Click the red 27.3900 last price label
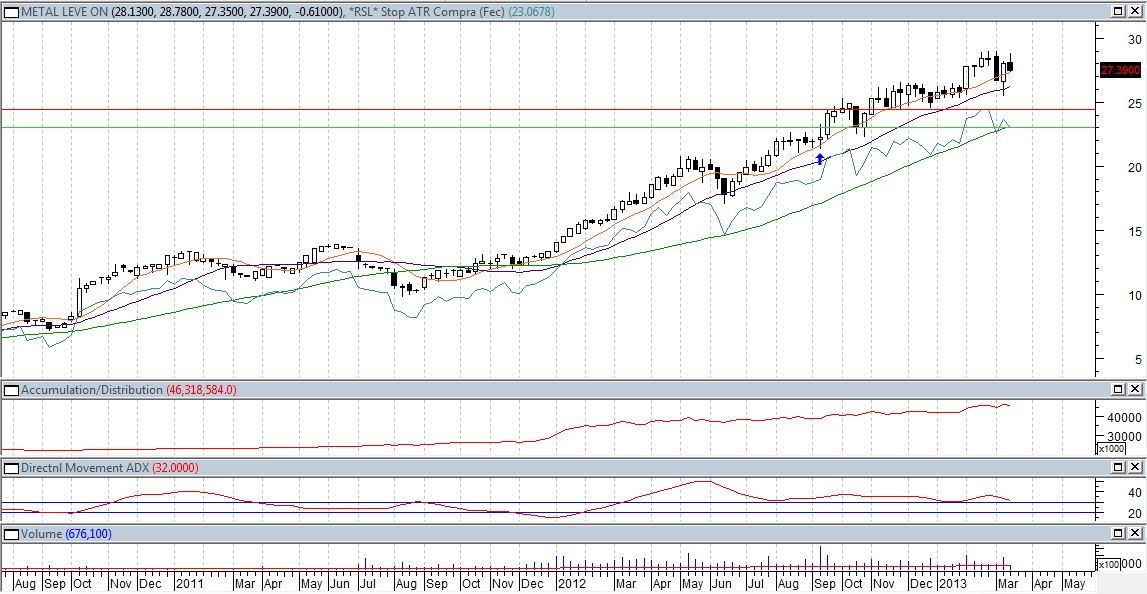This screenshot has width=1147, height=594. coord(1120,70)
